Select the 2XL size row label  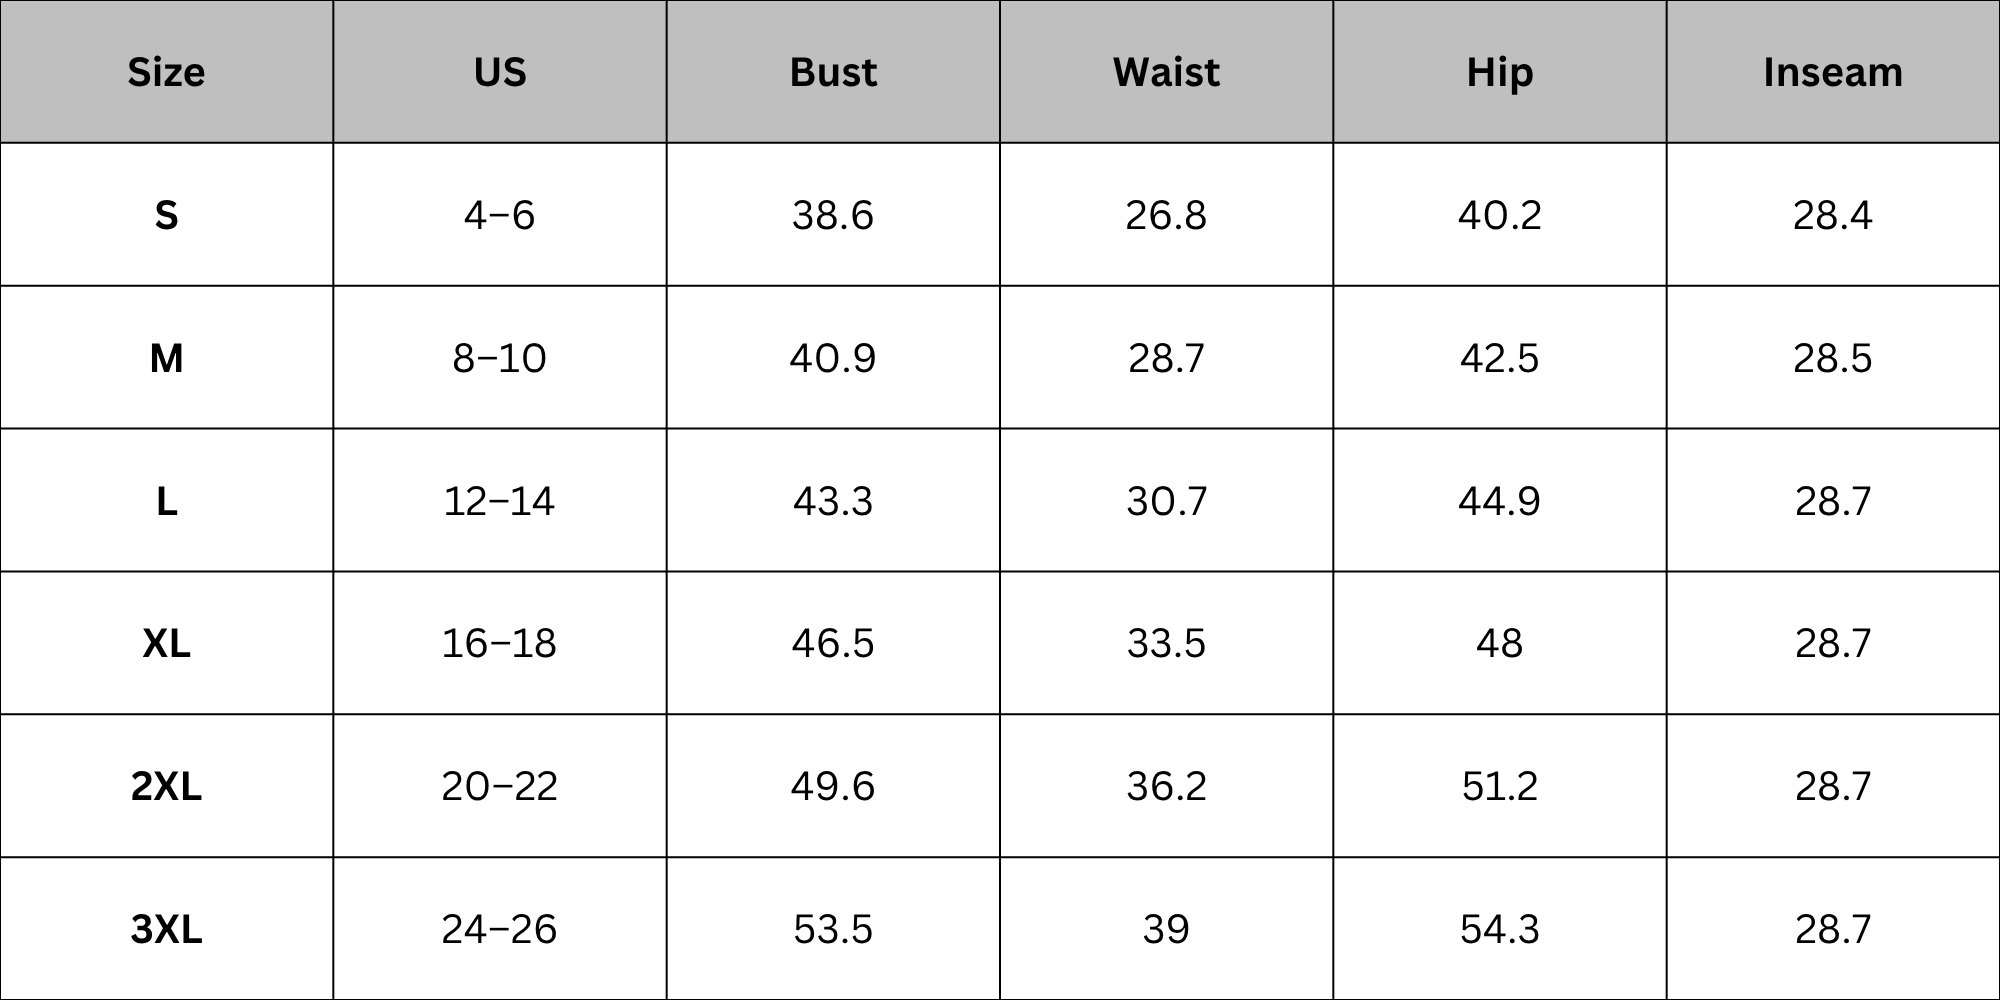pos(166,786)
